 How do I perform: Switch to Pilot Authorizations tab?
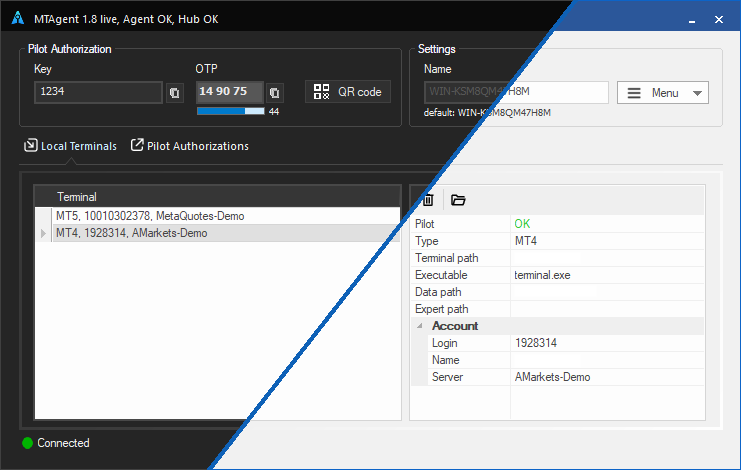coord(190,146)
